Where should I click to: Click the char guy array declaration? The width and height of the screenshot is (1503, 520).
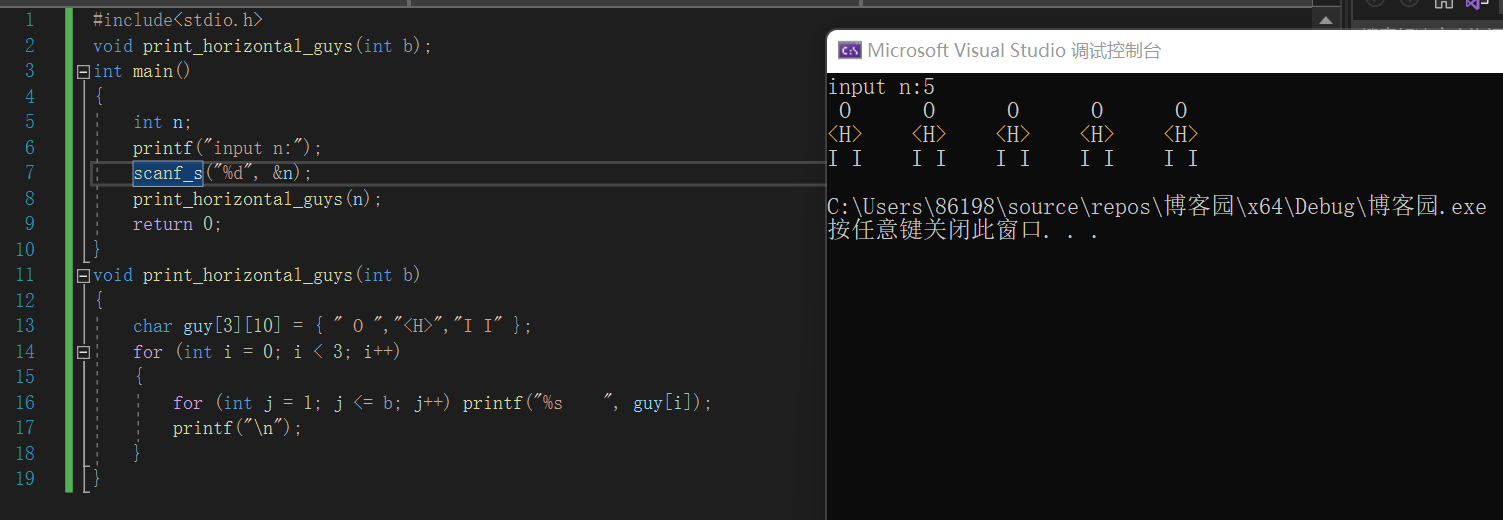[332, 326]
